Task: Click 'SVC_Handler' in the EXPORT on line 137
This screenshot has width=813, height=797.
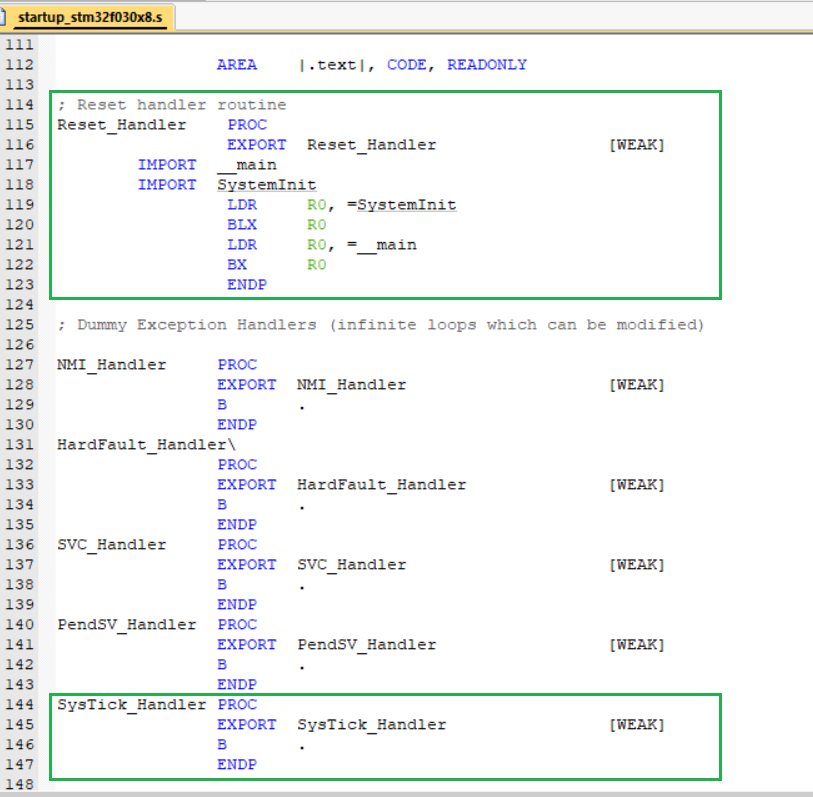Action: (x=352, y=565)
